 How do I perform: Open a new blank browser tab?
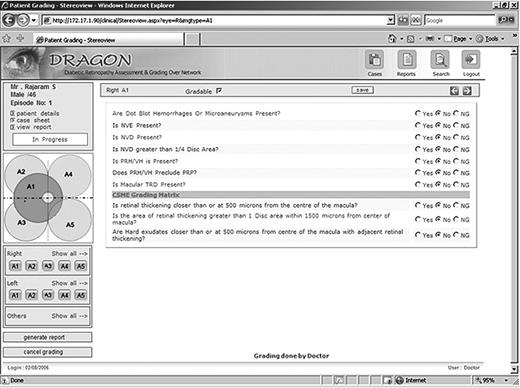point(192,39)
